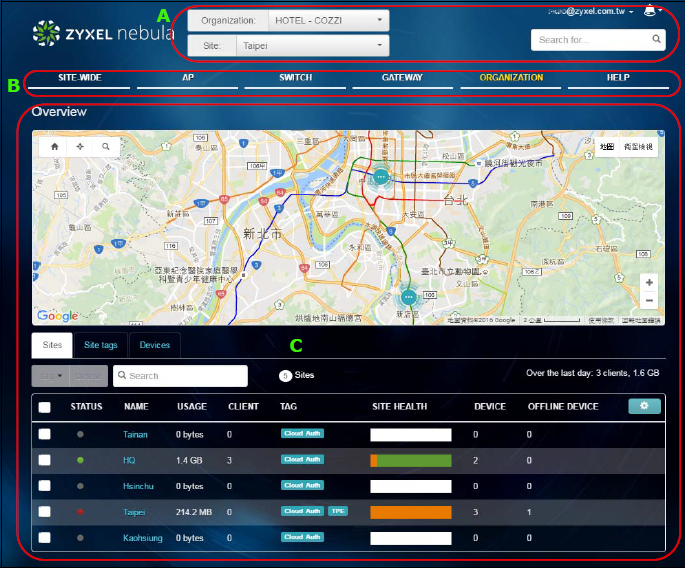Open the Tag dropdown button
685x568 pixels.
51,376
